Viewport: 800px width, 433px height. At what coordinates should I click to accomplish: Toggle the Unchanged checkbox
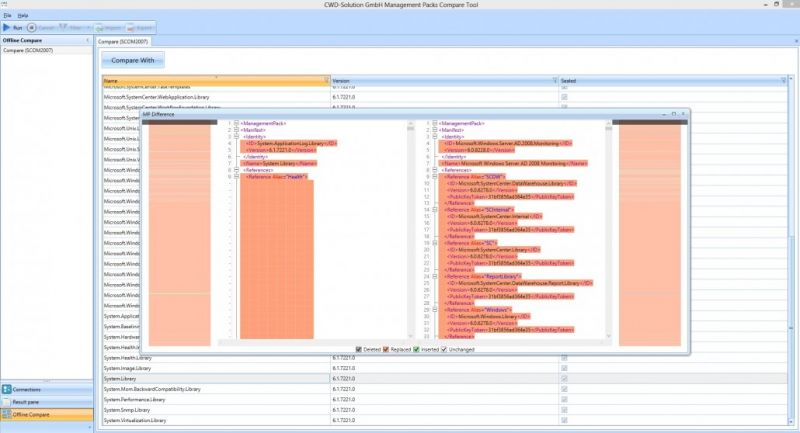click(444, 349)
